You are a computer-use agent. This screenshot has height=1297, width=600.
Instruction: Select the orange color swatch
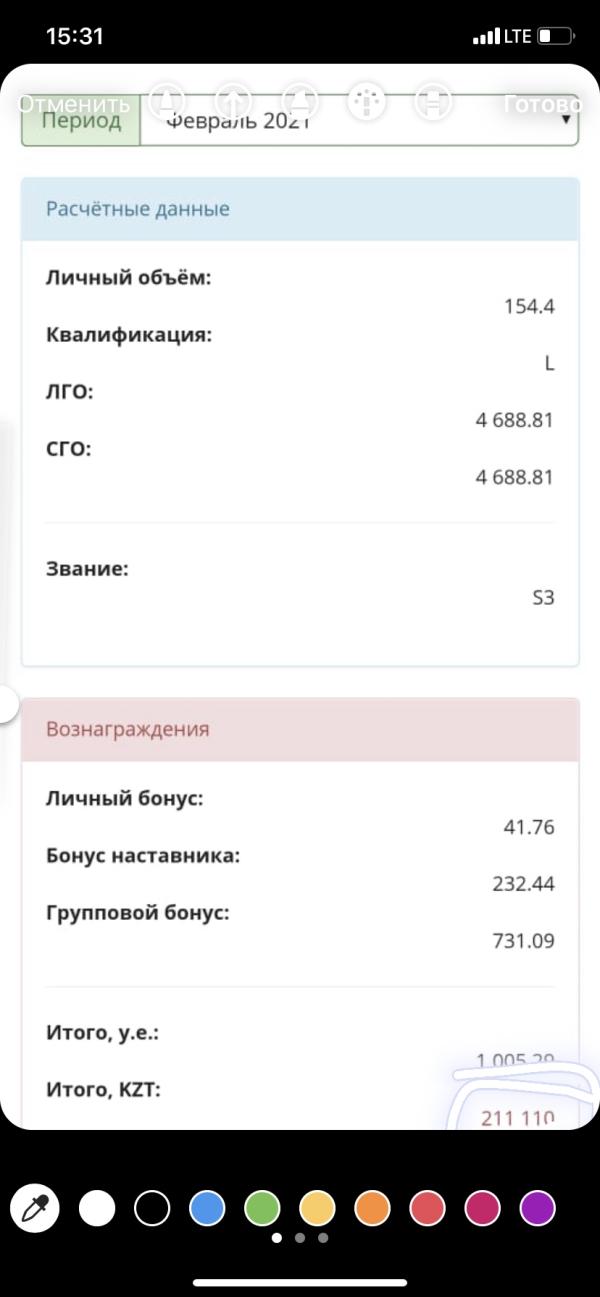pyautogui.click(x=372, y=1208)
